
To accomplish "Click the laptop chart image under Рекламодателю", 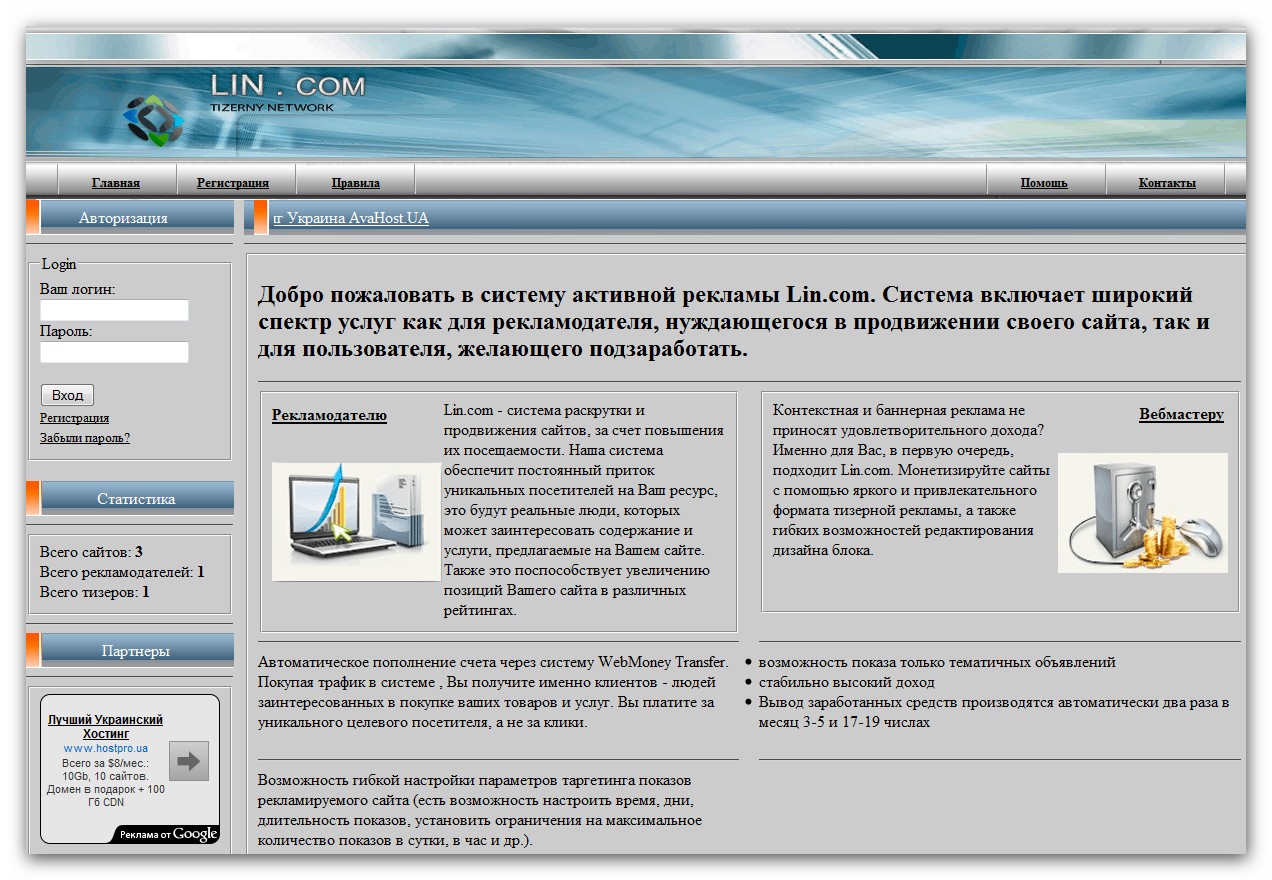I will click(356, 521).
